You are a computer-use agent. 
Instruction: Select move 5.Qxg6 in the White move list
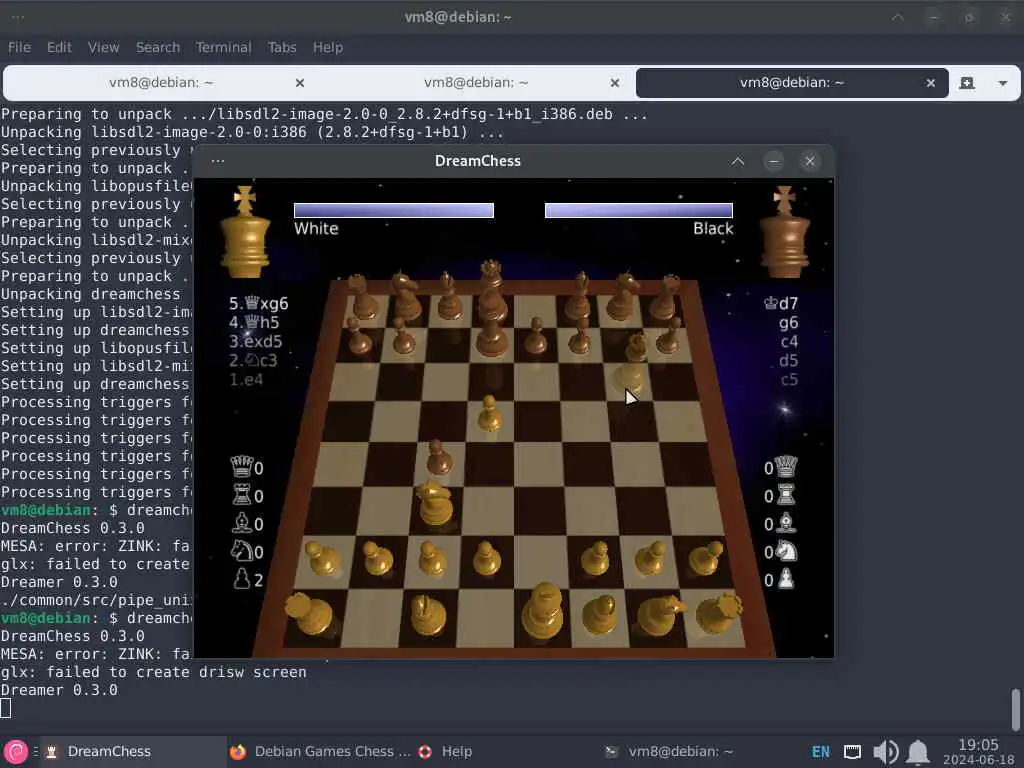(259, 303)
